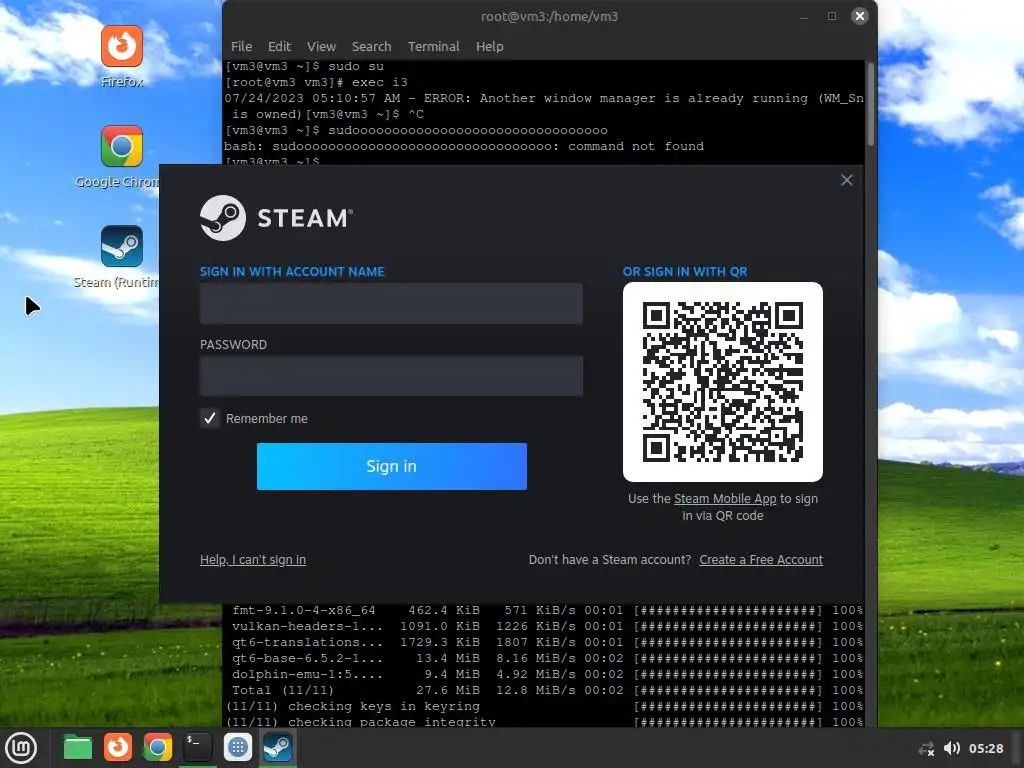1024x768 pixels.
Task: Click the 'command not found' output line
Action: (x=464, y=146)
